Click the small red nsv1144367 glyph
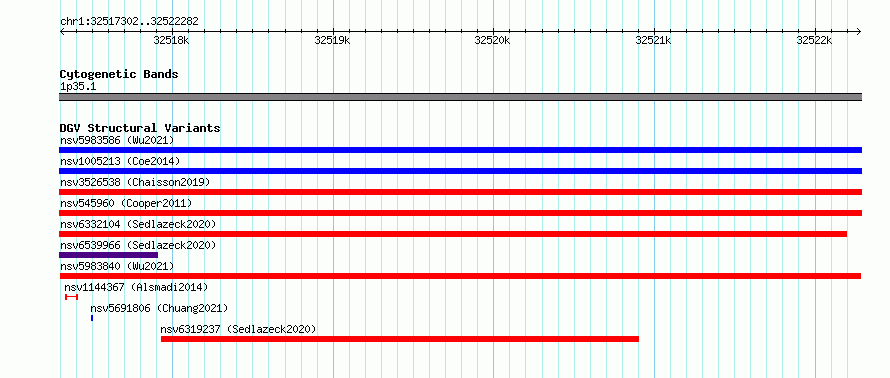The image size is (890, 378). pyautogui.click(x=72, y=297)
